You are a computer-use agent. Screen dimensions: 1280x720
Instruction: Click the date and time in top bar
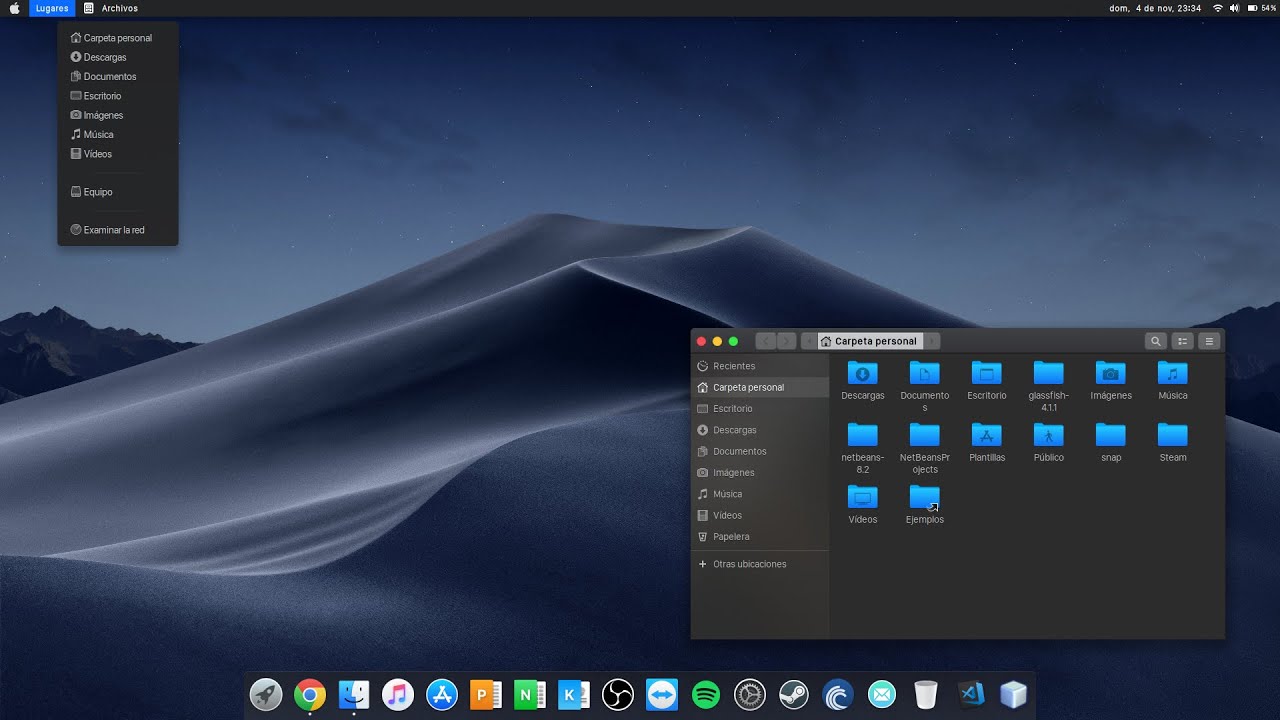point(1155,8)
